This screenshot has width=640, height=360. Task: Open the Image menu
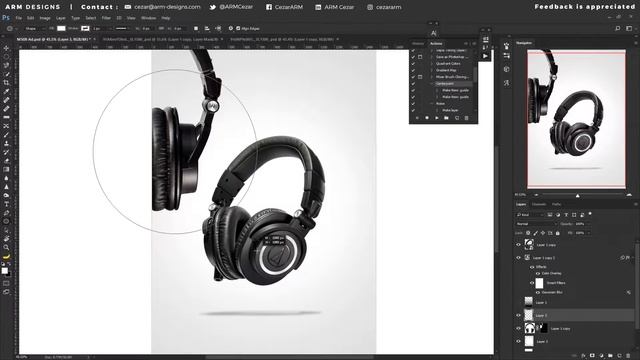pyautogui.click(x=45, y=18)
